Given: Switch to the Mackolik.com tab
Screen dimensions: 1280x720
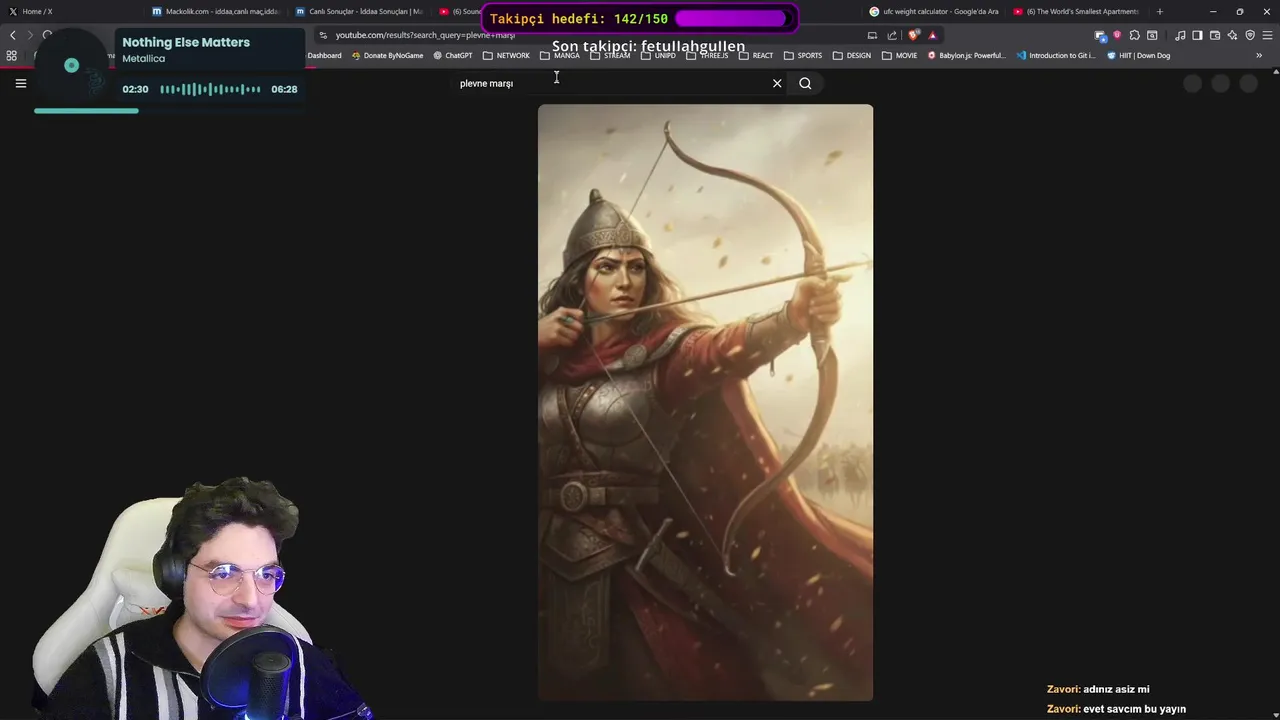Looking at the screenshot, I should coord(215,11).
